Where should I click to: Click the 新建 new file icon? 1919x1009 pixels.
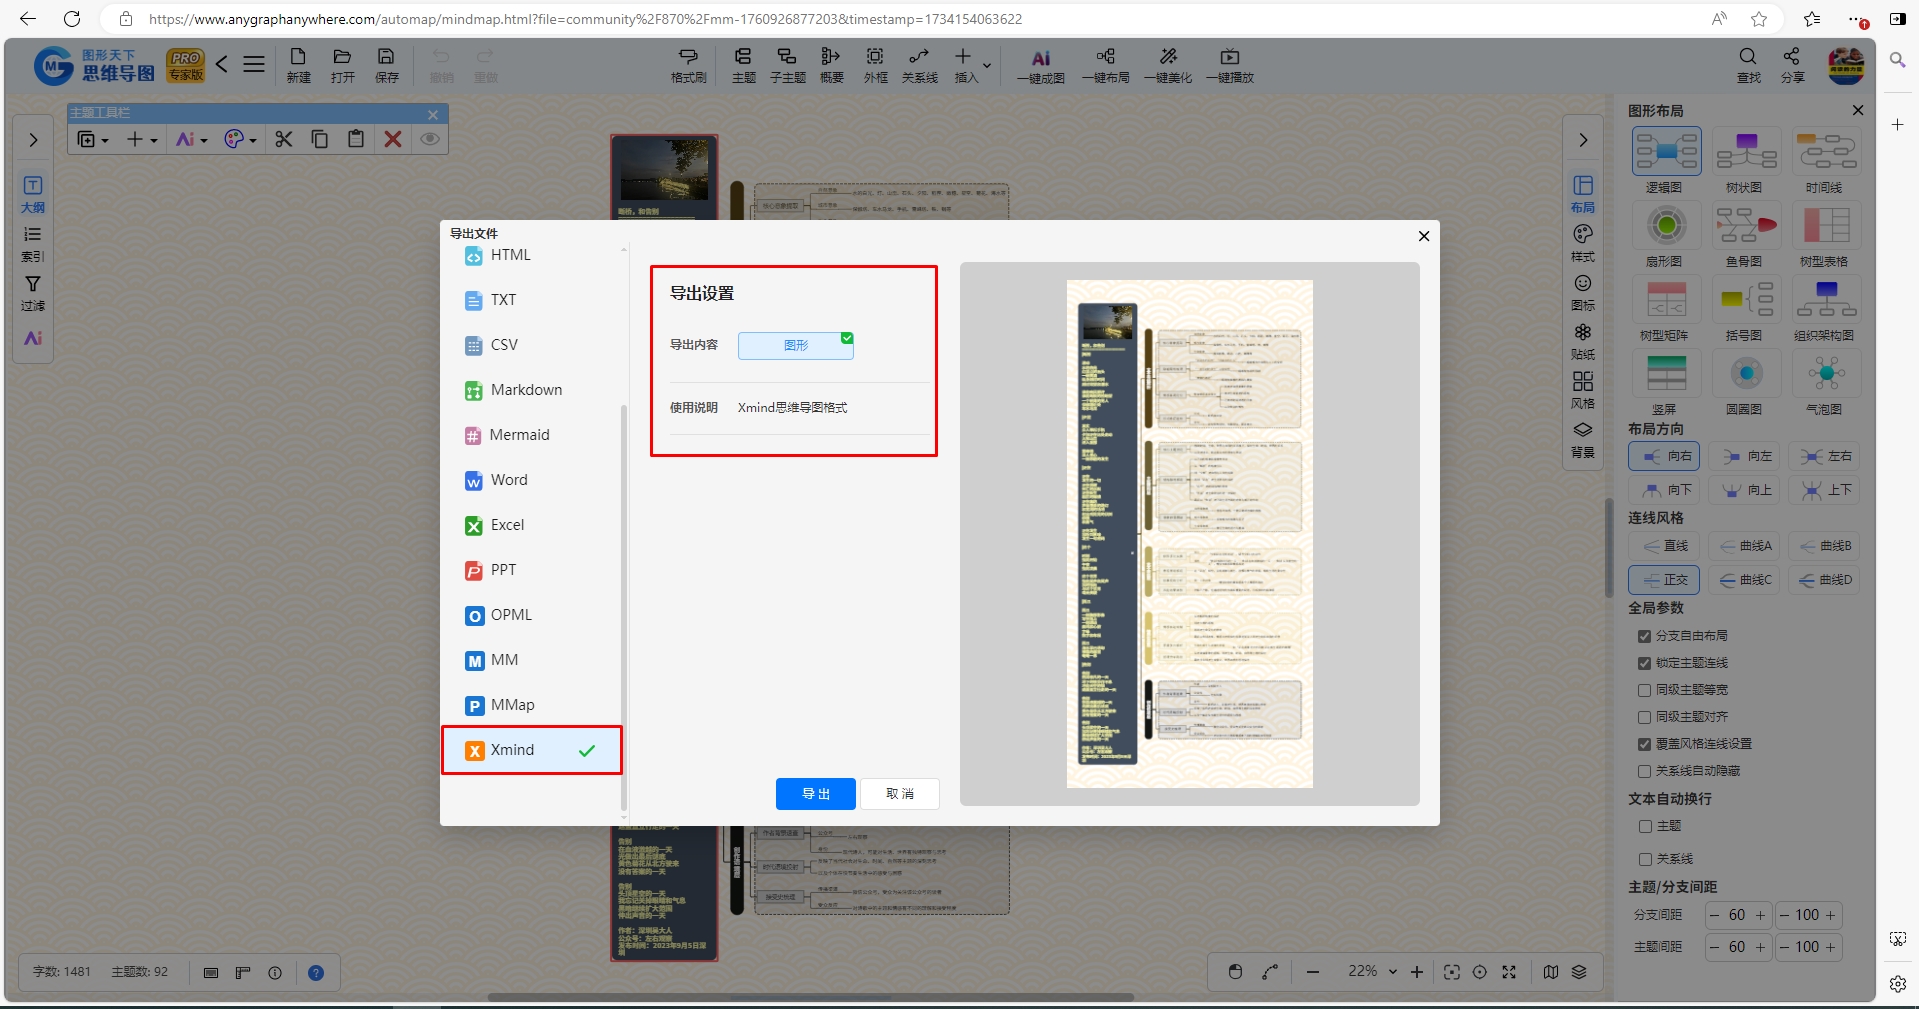click(x=298, y=65)
